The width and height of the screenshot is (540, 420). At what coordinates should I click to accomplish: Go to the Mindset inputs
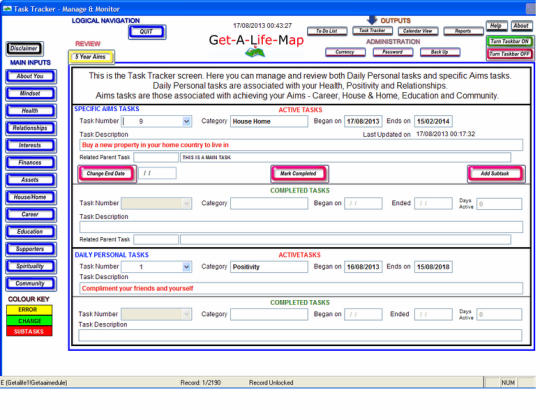pos(31,93)
